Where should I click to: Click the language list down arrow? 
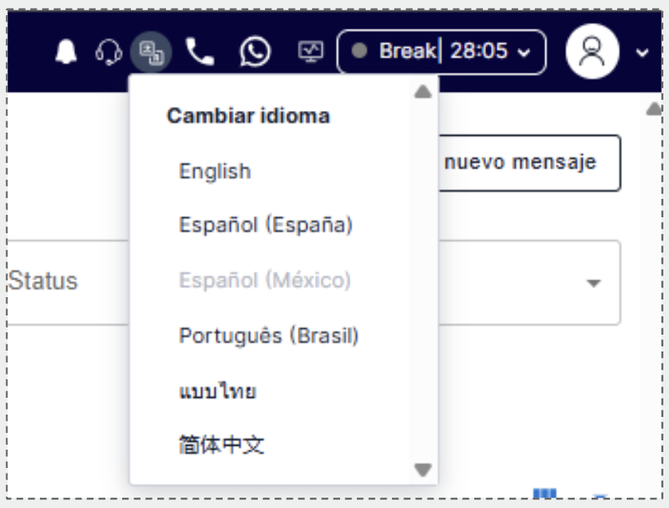423,469
